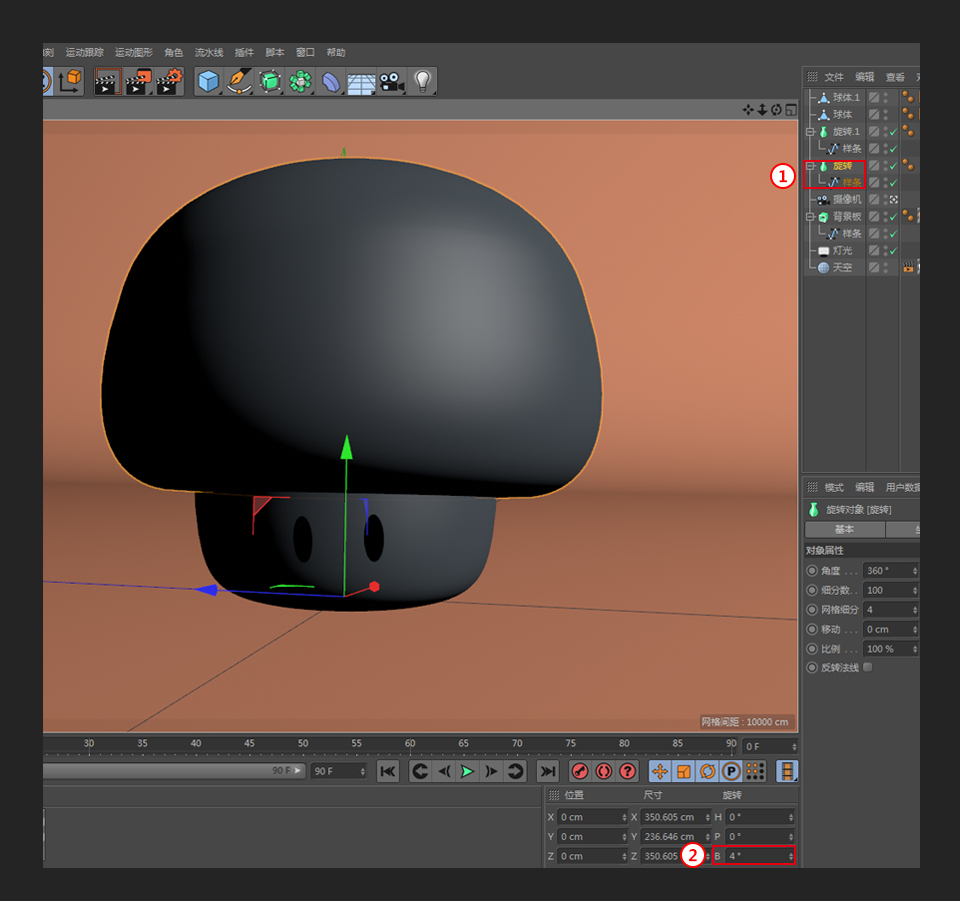Toggle the green checkmark for 灯光 object
Viewport: 960px width, 901px height.
(x=893, y=250)
